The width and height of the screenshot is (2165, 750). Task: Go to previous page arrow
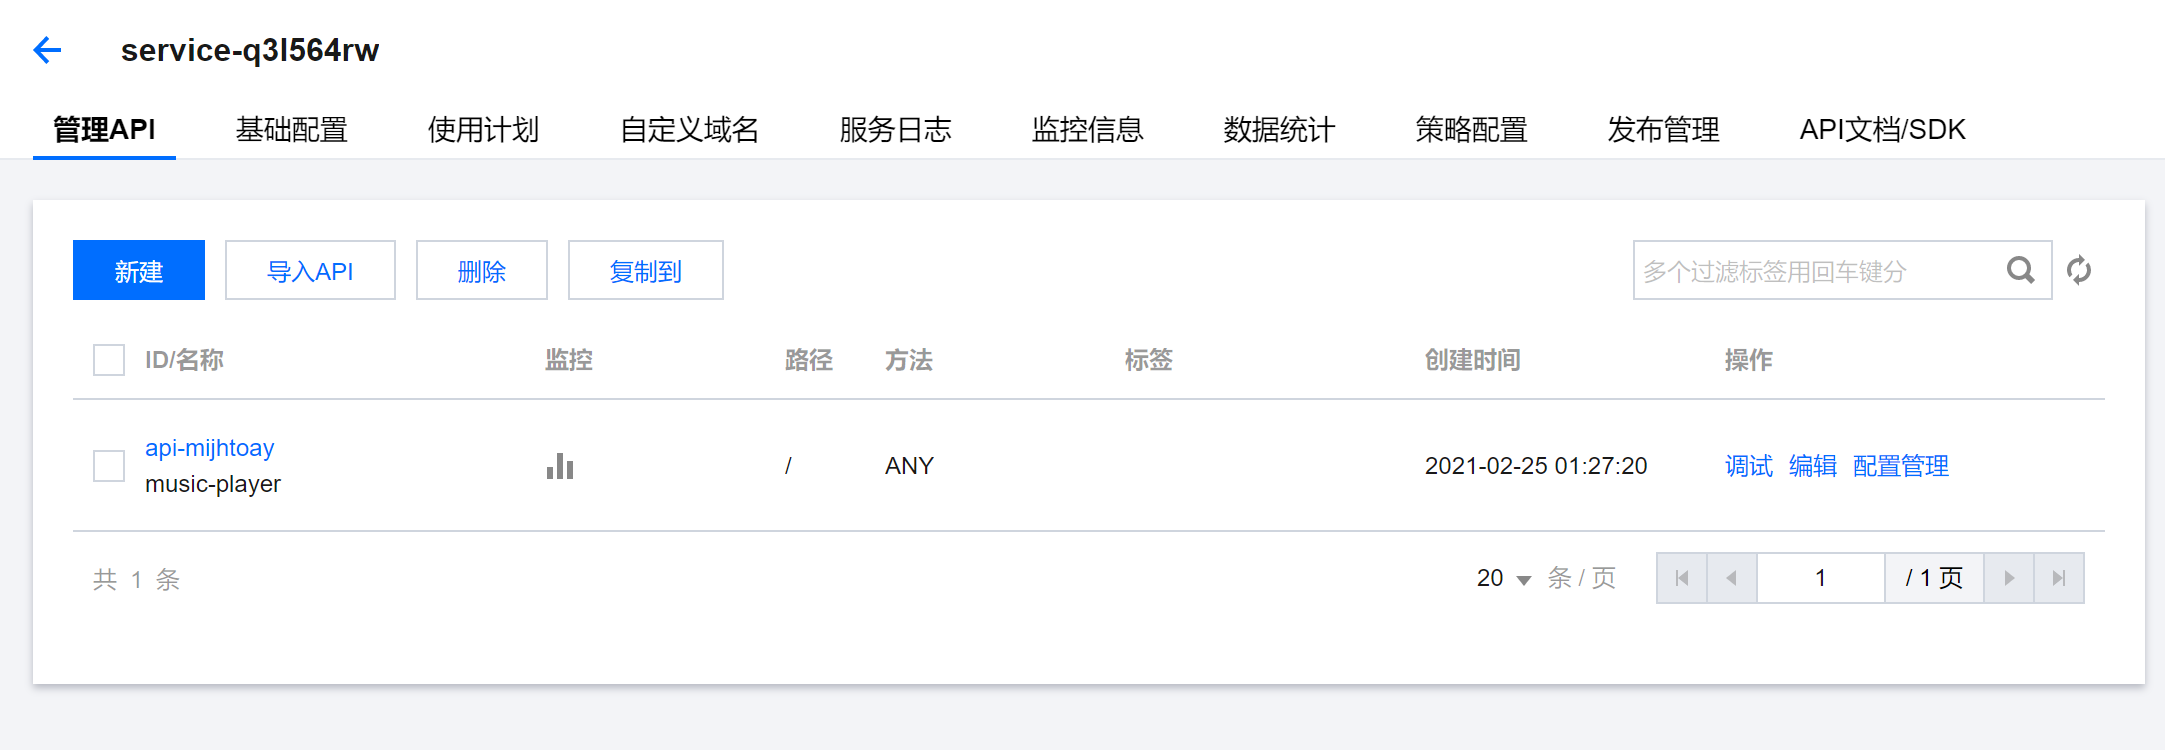click(1732, 578)
